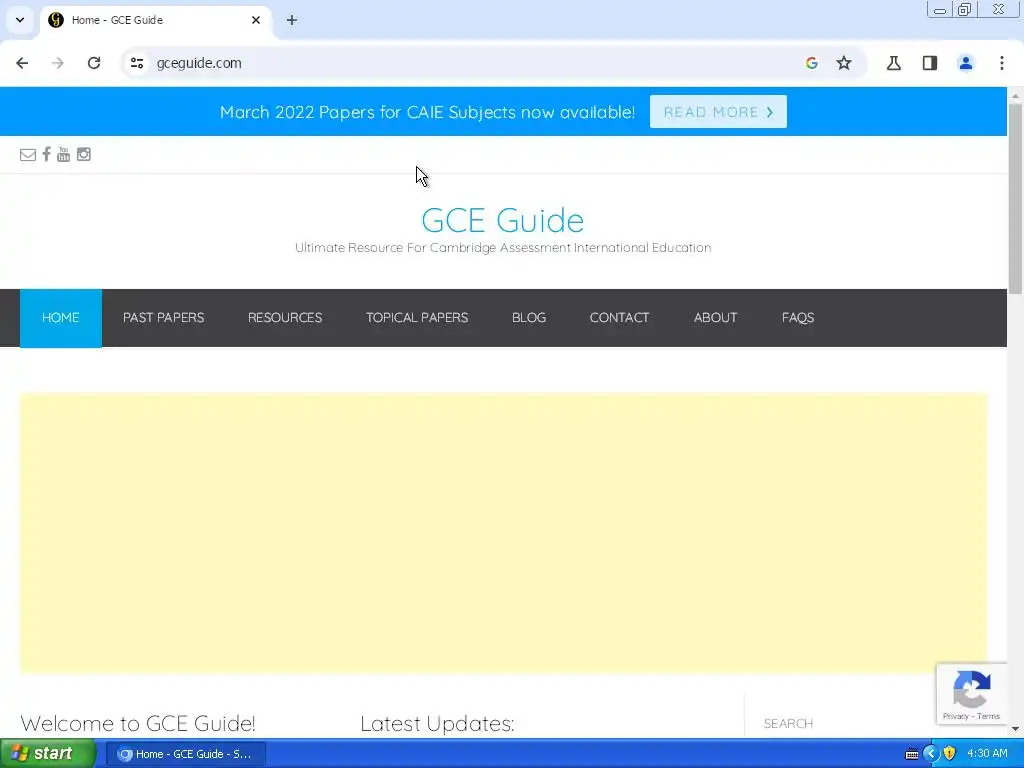Click the reCAPTCHA badge
Viewport: 1024px width, 768px height.
pyautogui.click(x=972, y=694)
